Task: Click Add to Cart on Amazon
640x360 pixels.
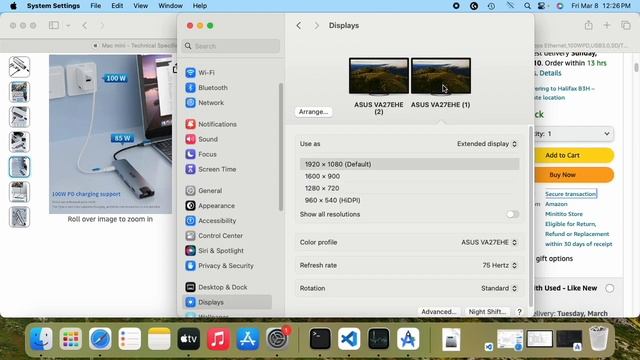Action: coord(574,156)
